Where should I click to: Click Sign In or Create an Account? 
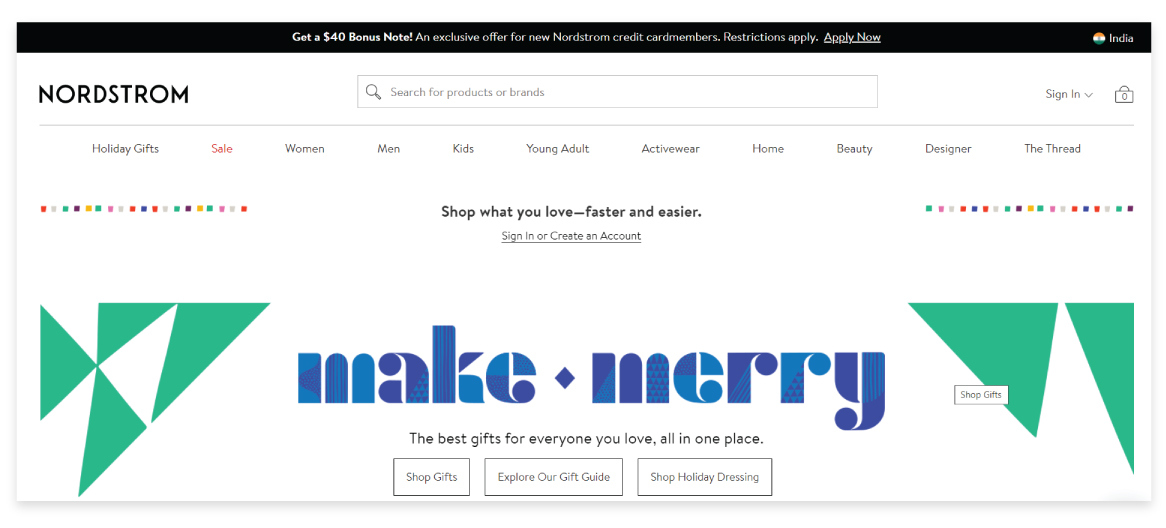tap(571, 236)
